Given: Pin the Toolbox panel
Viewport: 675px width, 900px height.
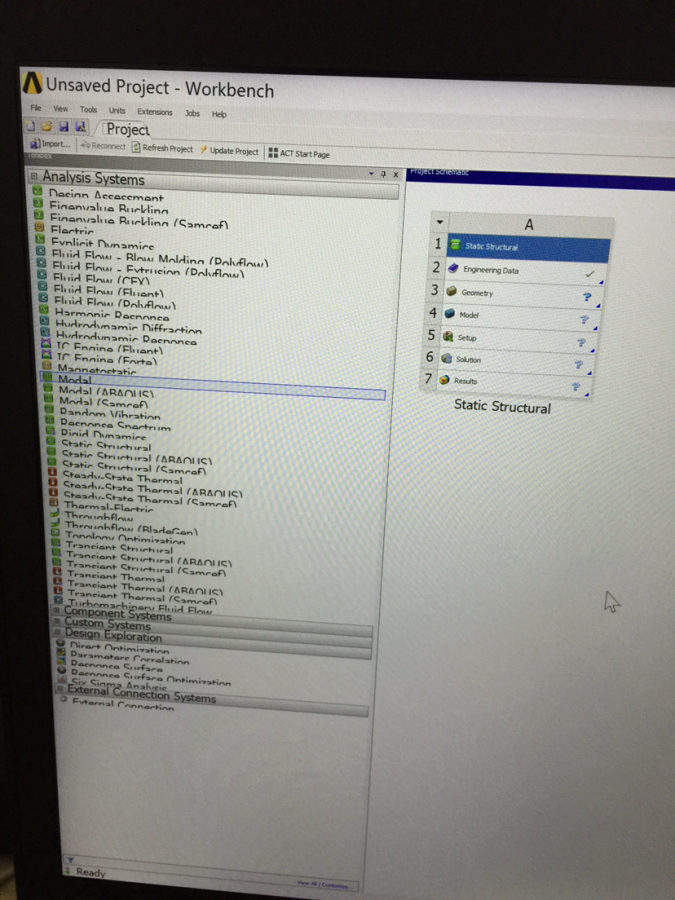Looking at the screenshot, I should click(x=383, y=174).
